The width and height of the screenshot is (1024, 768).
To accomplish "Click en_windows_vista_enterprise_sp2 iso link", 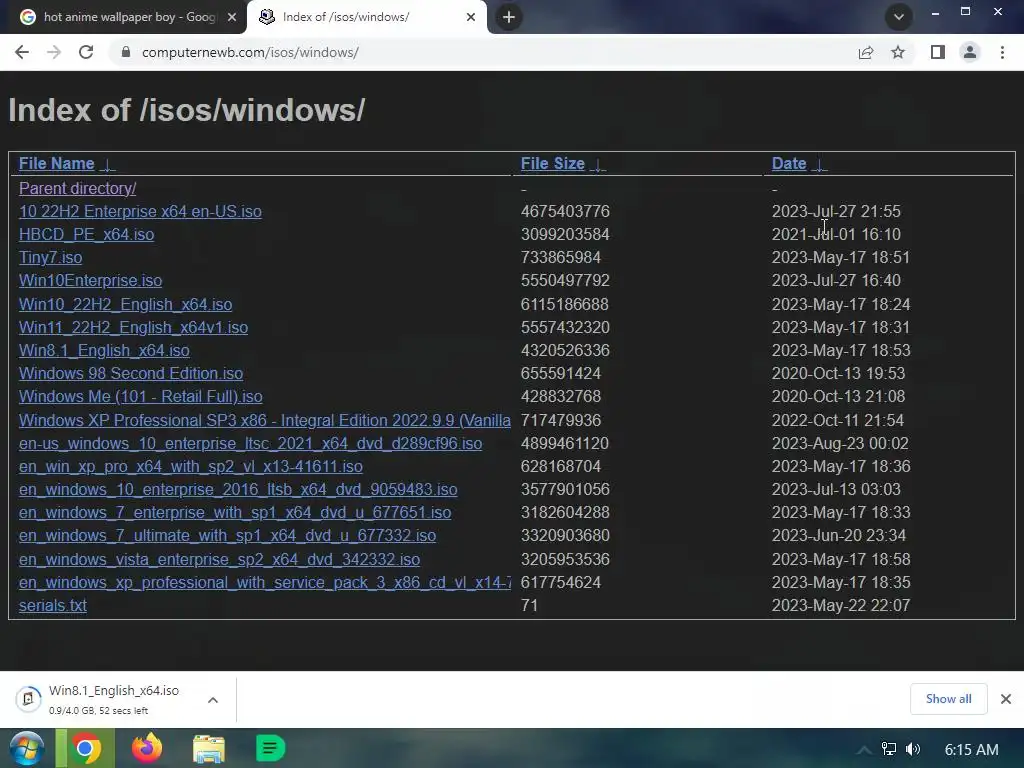I will coord(219,559).
